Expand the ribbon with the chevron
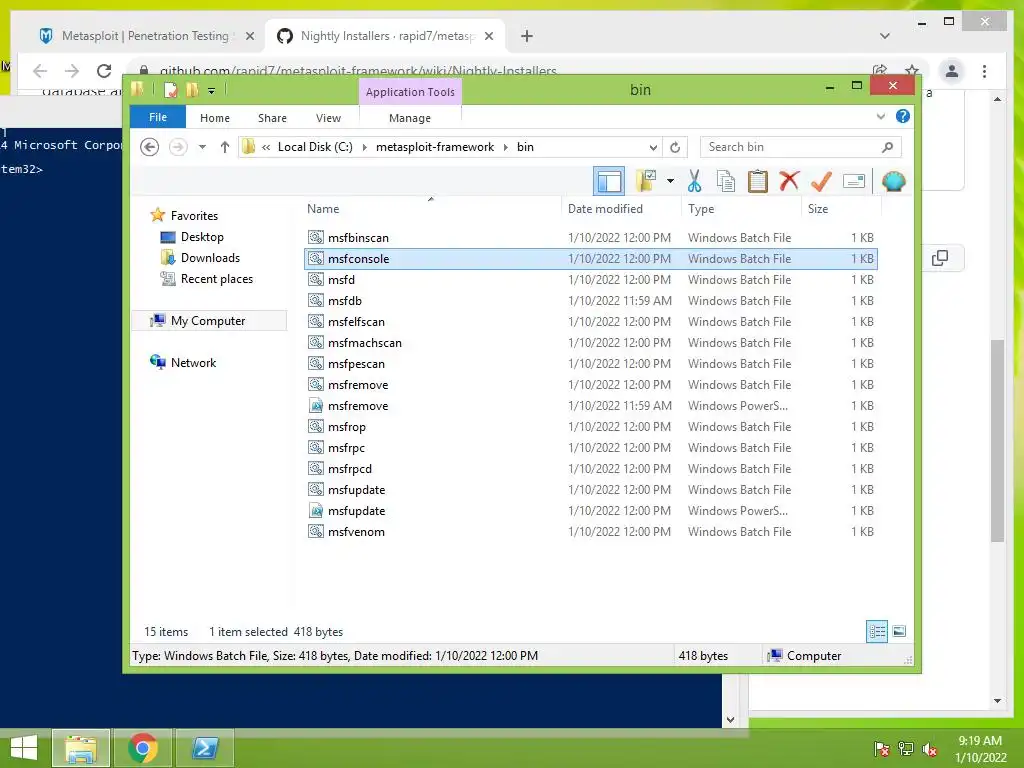 click(880, 117)
